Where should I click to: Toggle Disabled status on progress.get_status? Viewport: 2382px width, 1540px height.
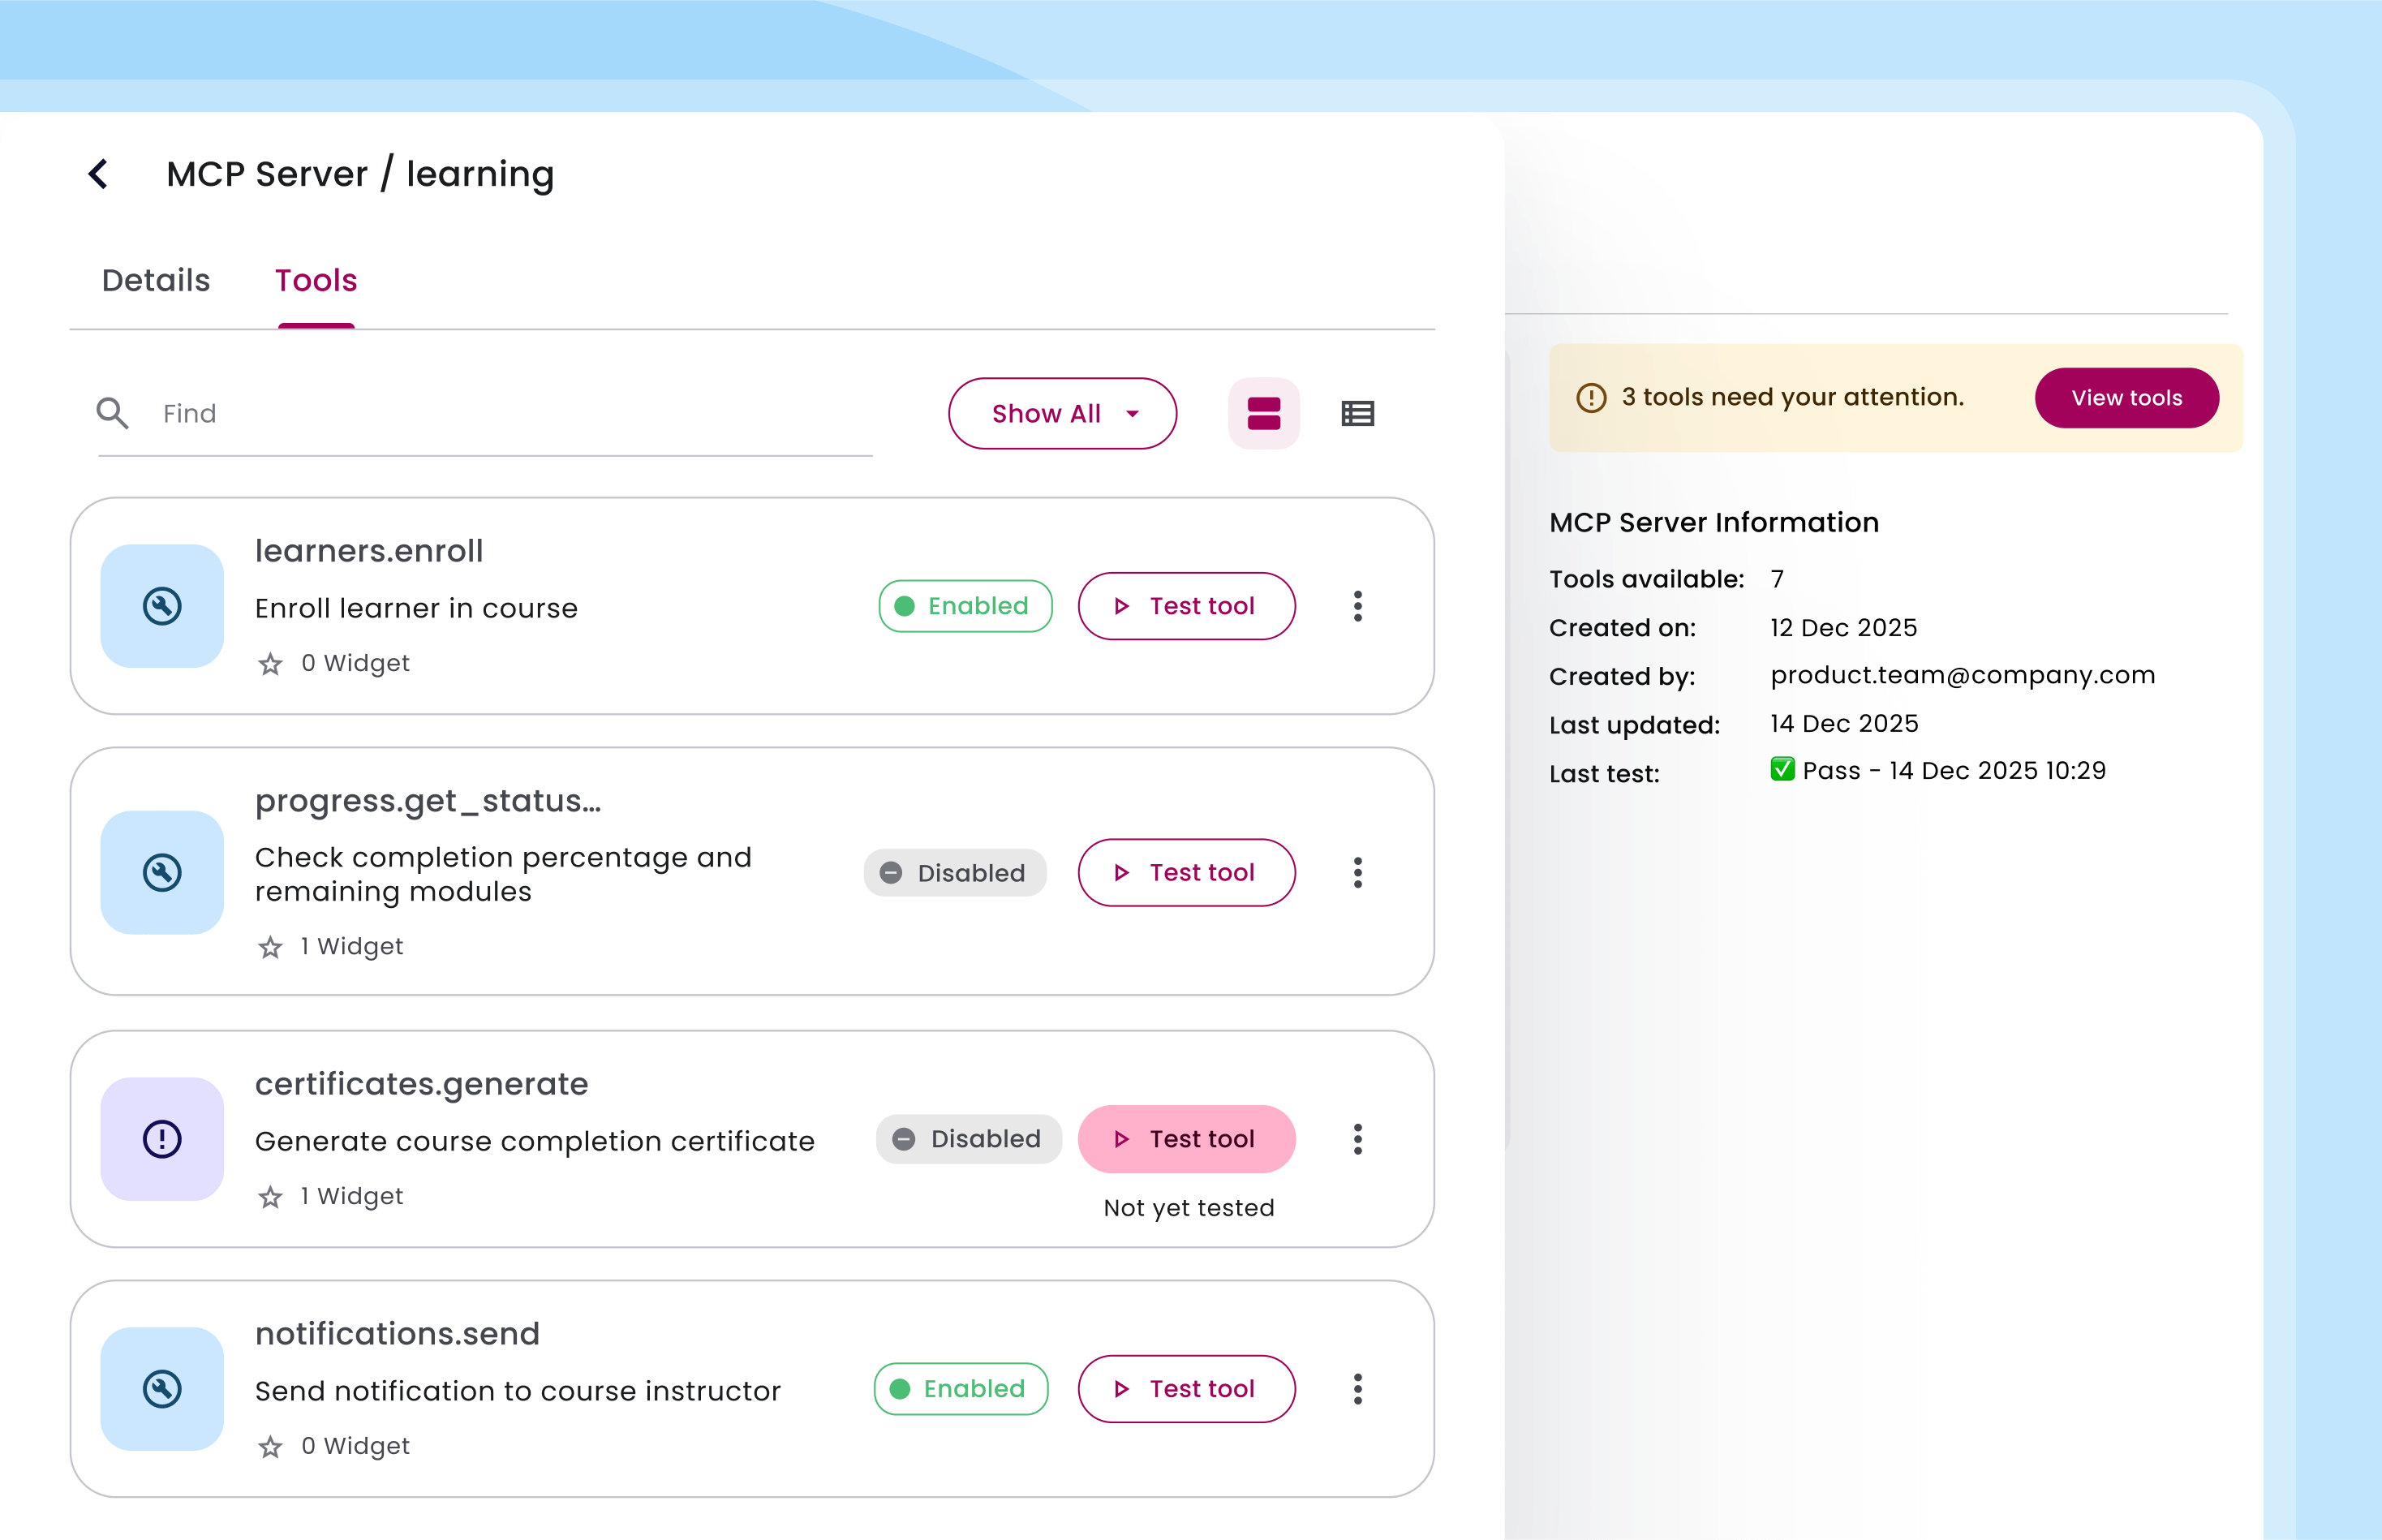point(954,873)
